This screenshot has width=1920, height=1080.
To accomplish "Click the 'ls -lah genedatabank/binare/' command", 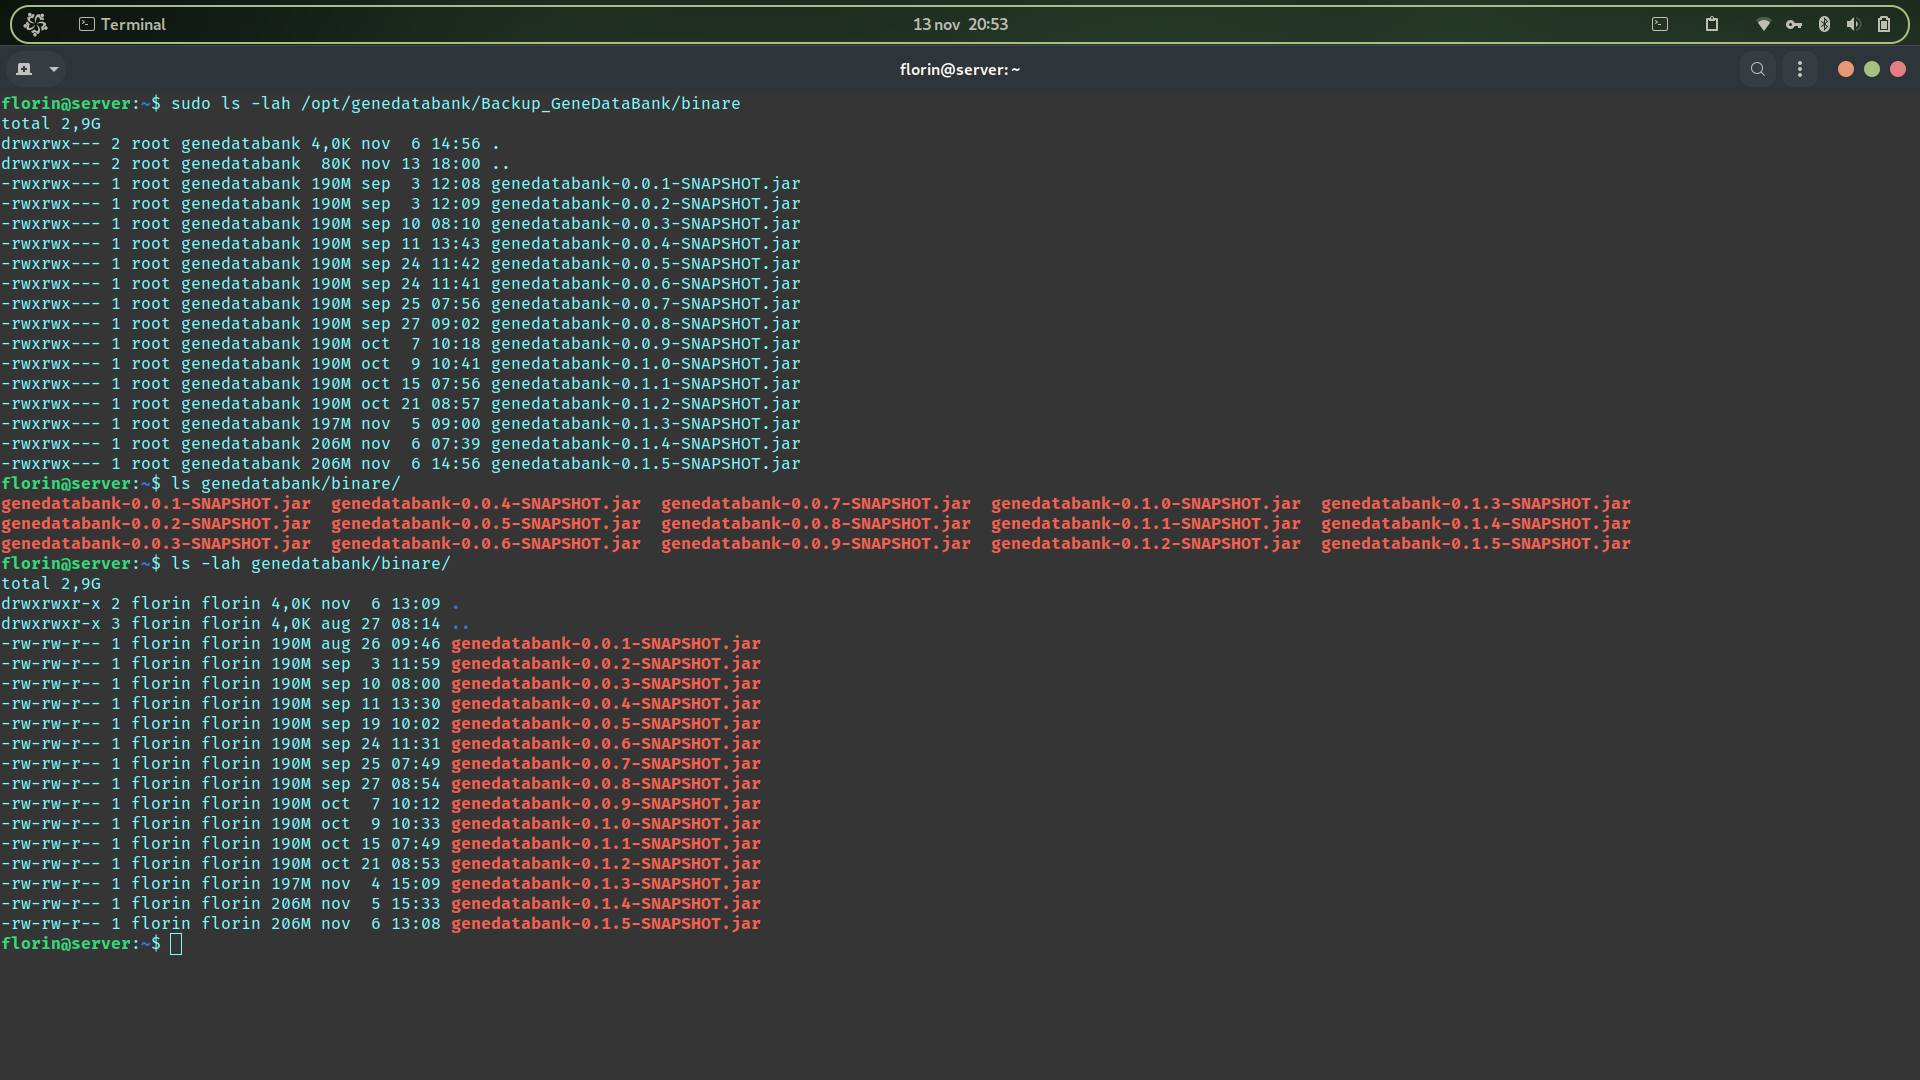I will pos(311,564).
